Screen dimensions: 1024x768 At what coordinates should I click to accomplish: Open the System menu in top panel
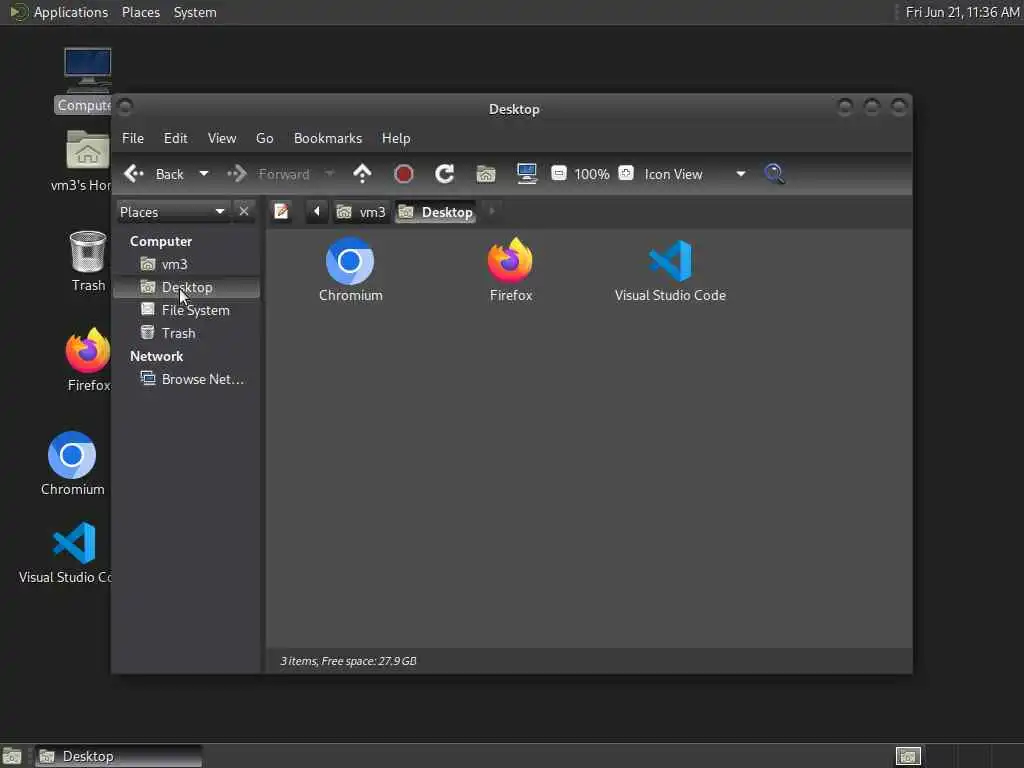coord(195,12)
